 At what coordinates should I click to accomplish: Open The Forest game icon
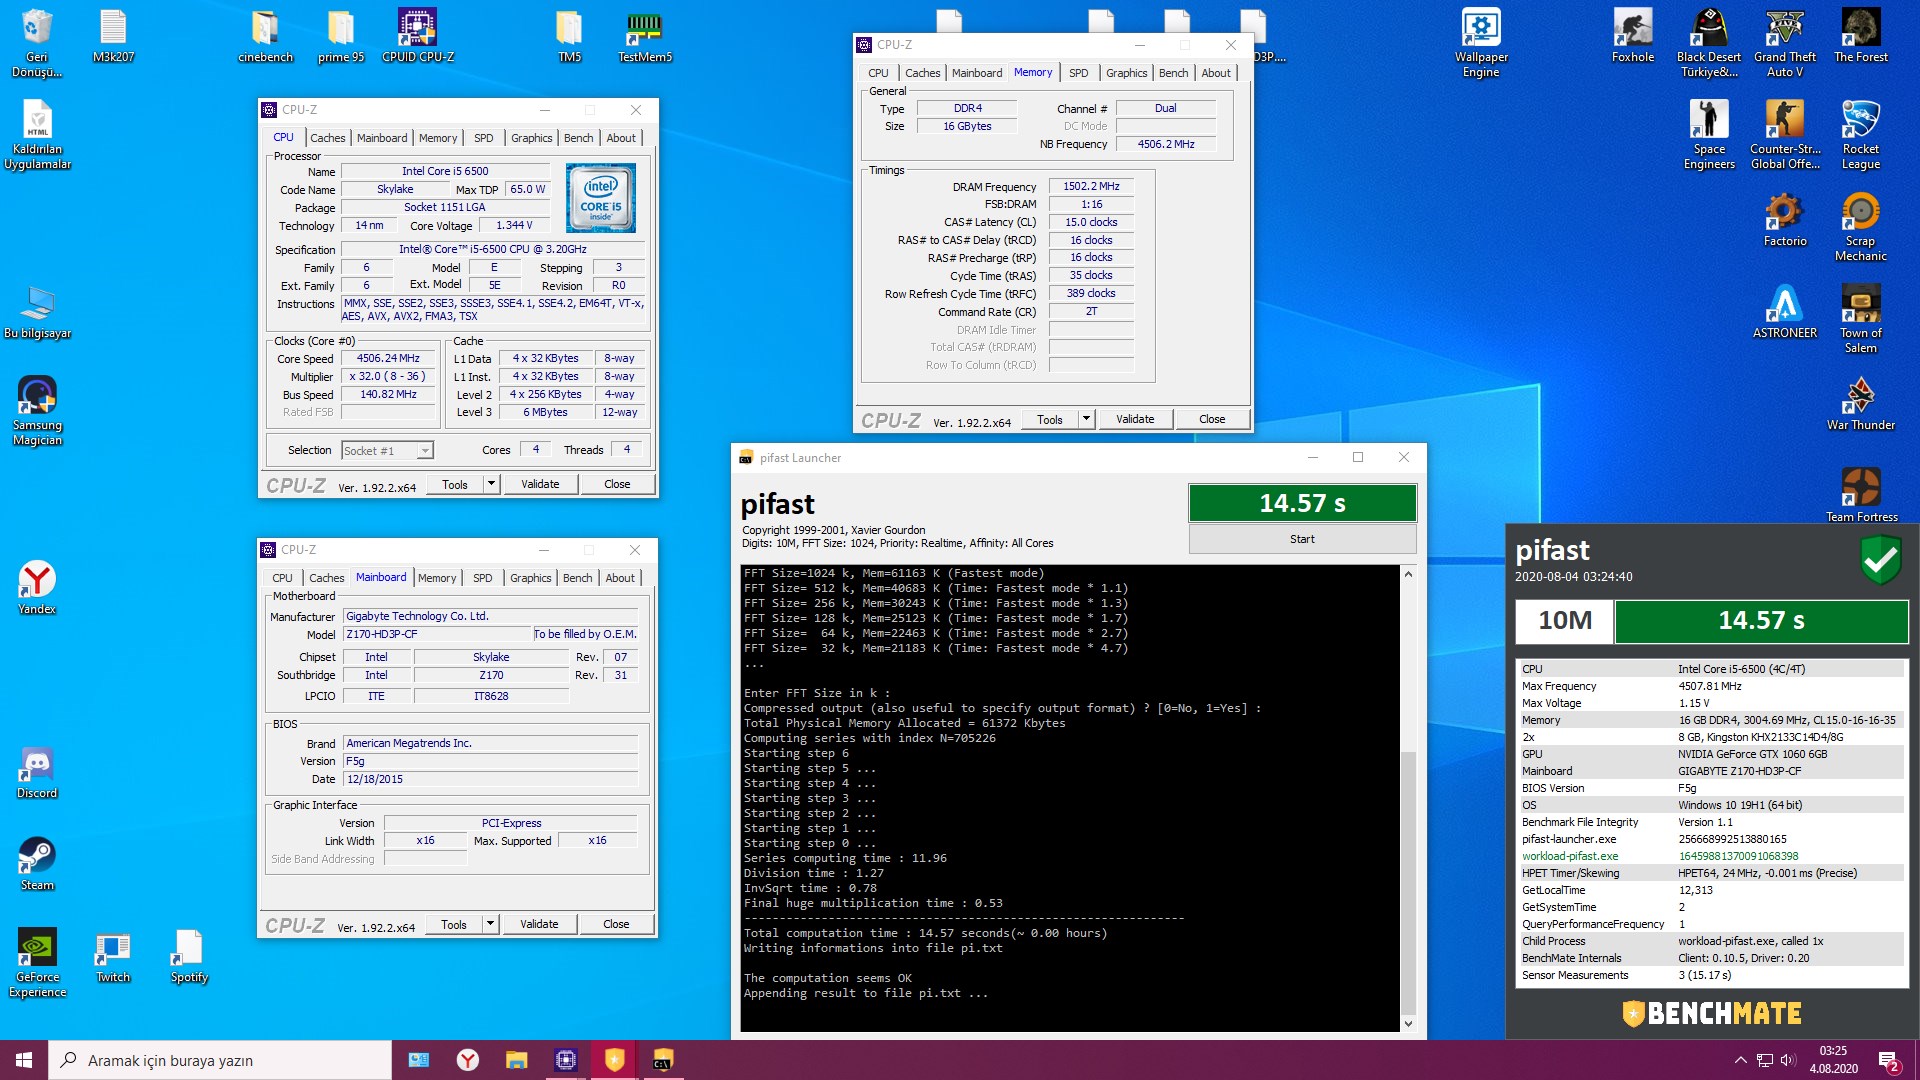point(1861,36)
